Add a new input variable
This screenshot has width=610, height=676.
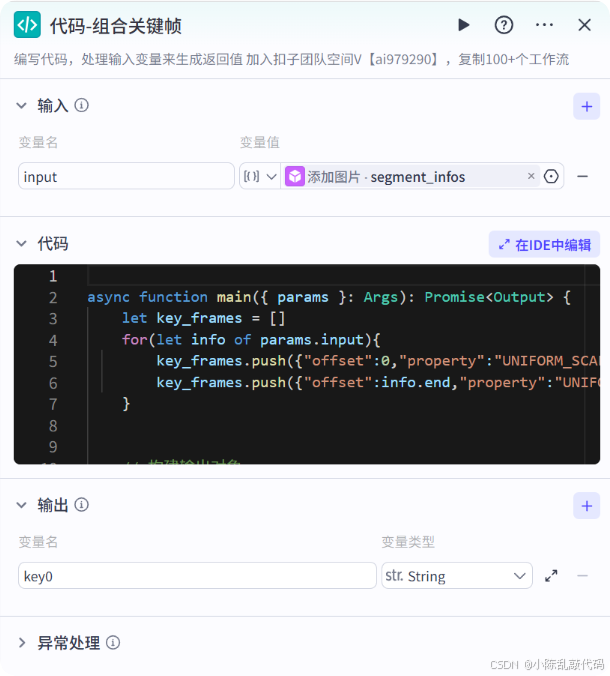[x=586, y=106]
